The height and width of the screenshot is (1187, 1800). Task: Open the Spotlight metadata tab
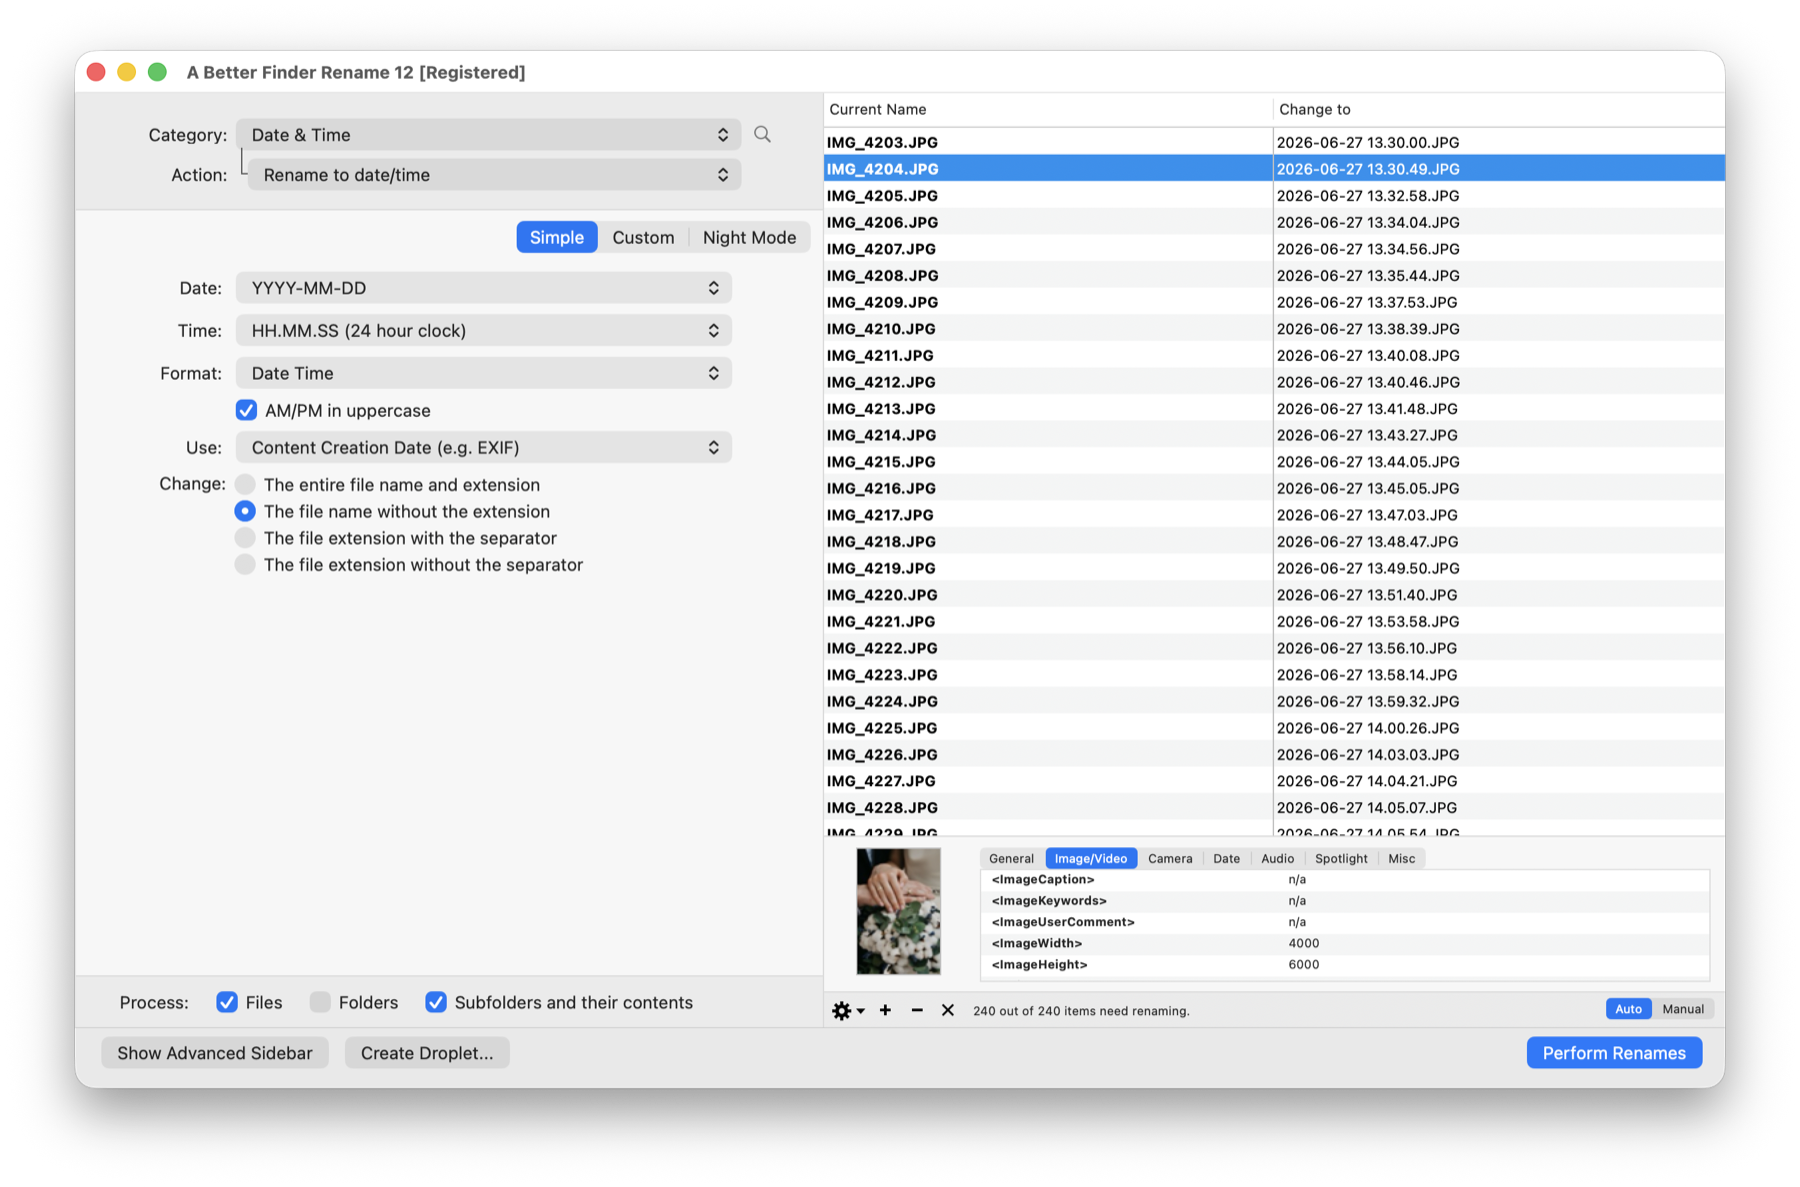(1341, 858)
